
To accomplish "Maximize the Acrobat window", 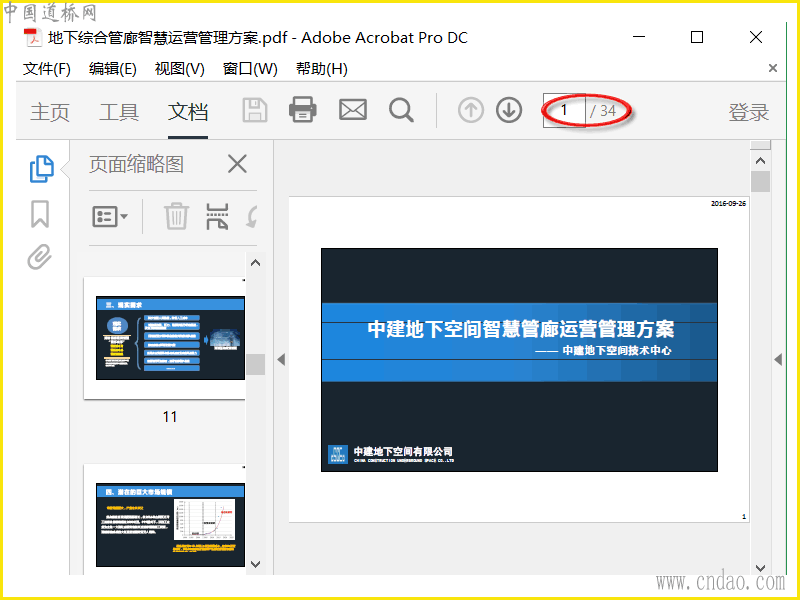I will [697, 37].
